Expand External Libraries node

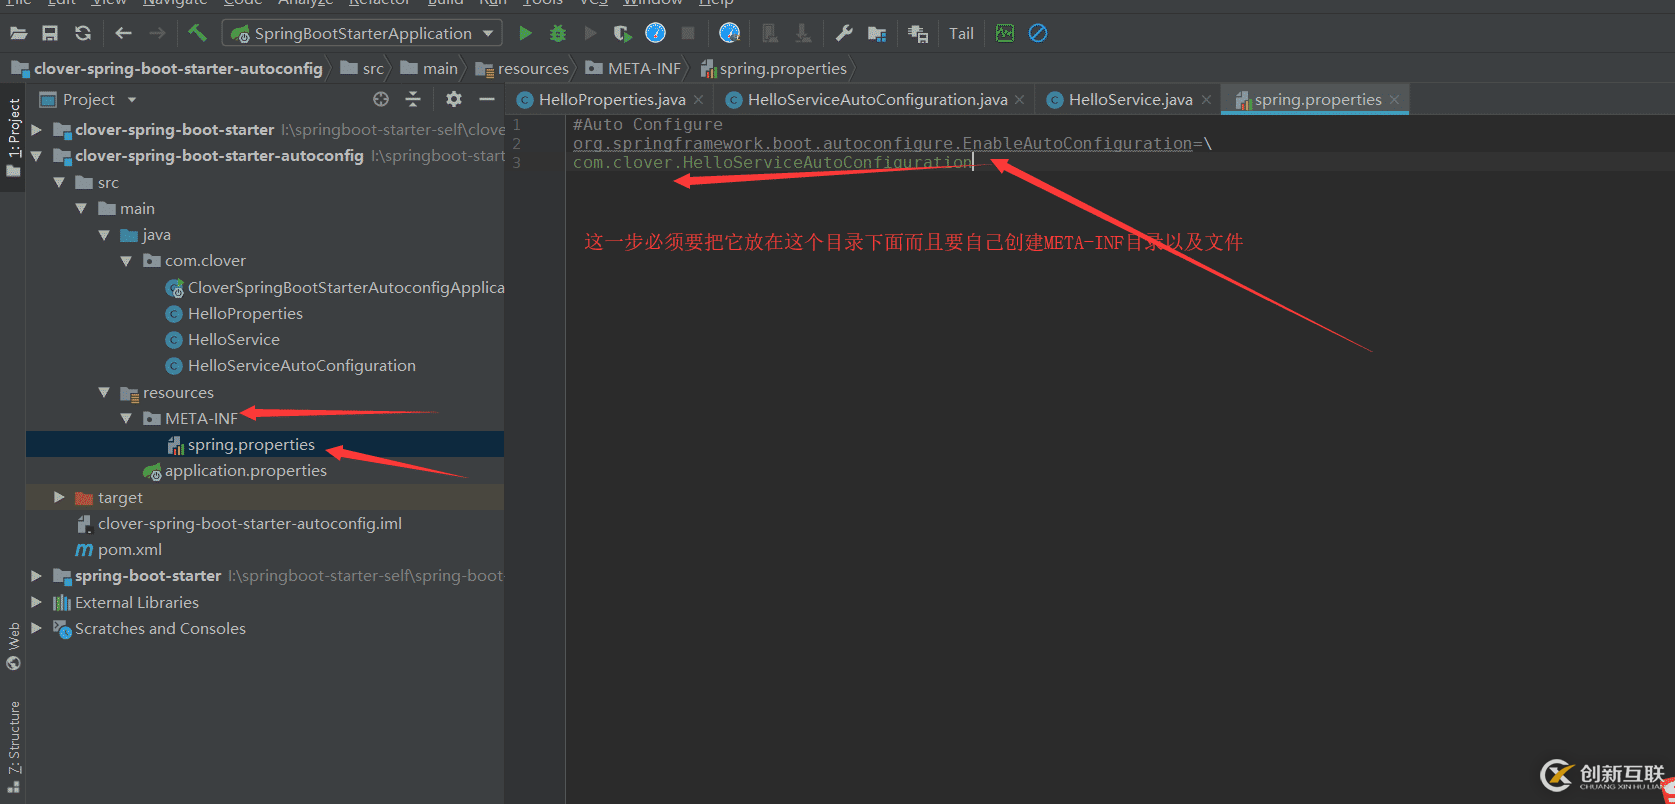coord(36,602)
